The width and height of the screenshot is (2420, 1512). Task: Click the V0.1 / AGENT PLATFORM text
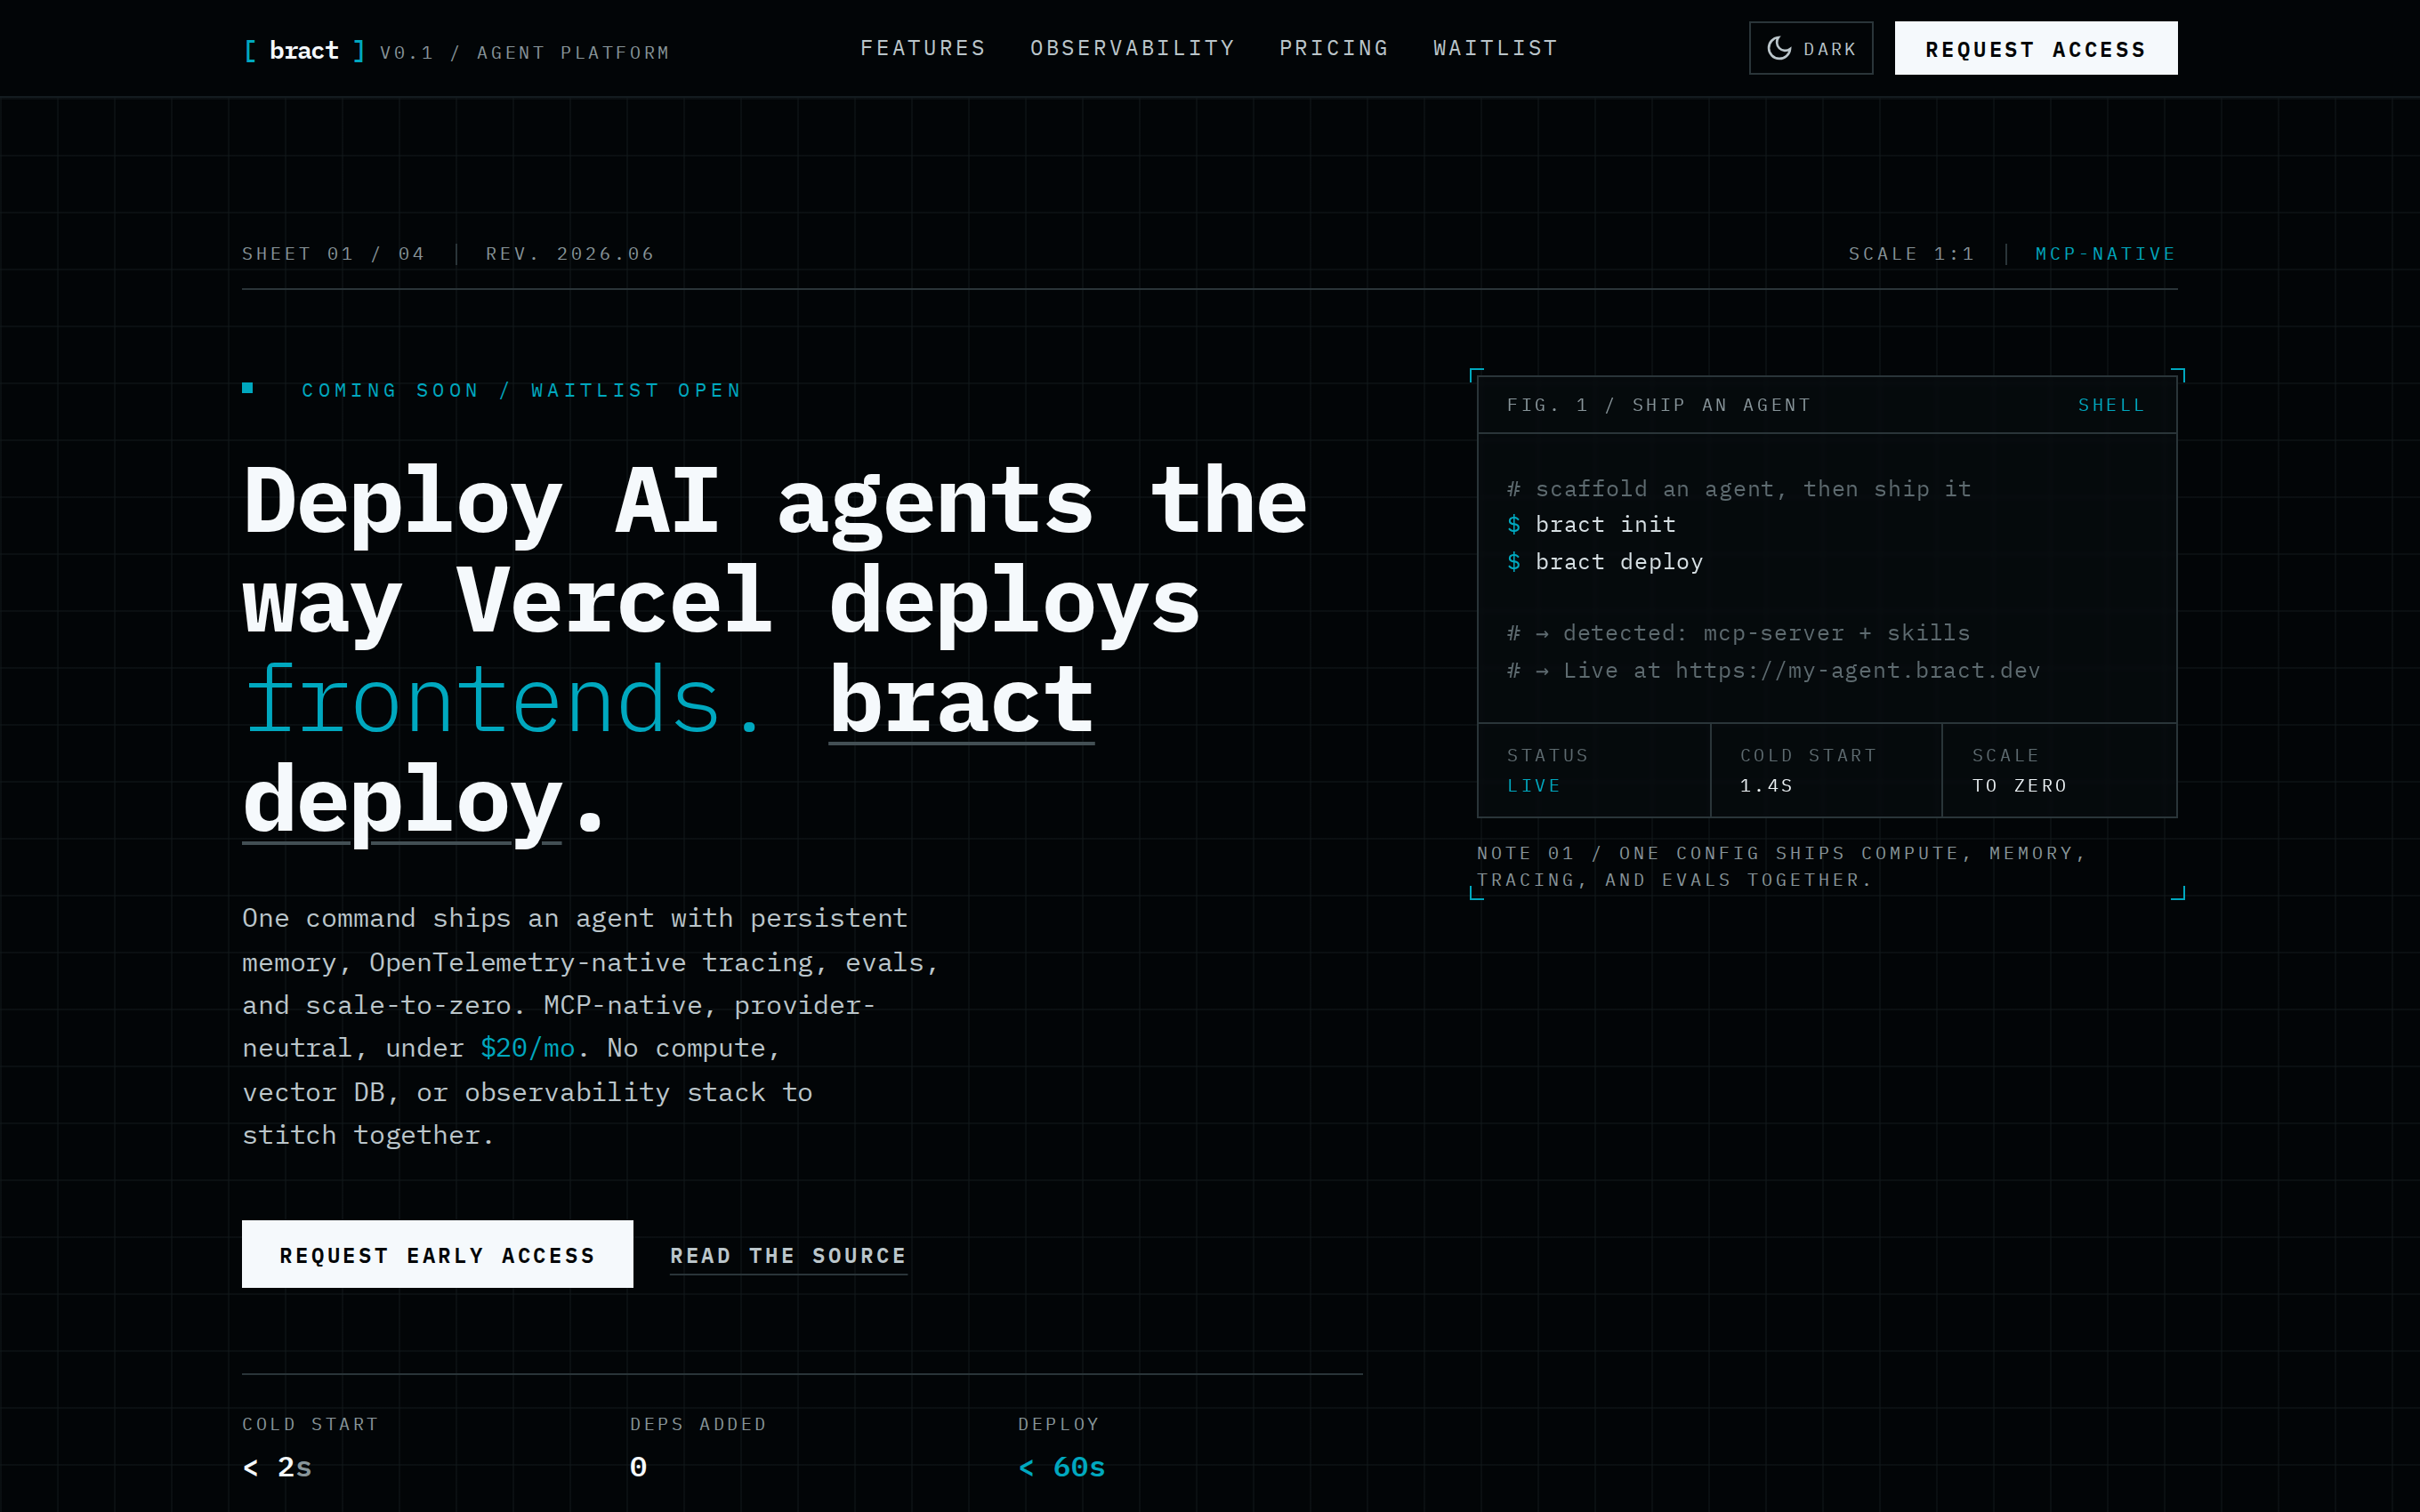[524, 53]
